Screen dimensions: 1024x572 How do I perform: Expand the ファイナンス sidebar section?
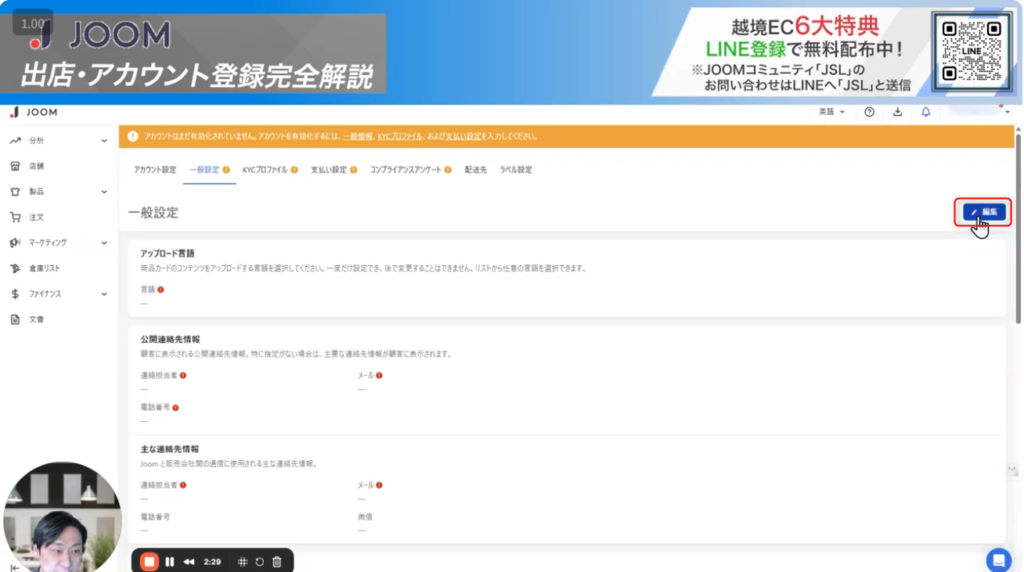tap(104, 294)
